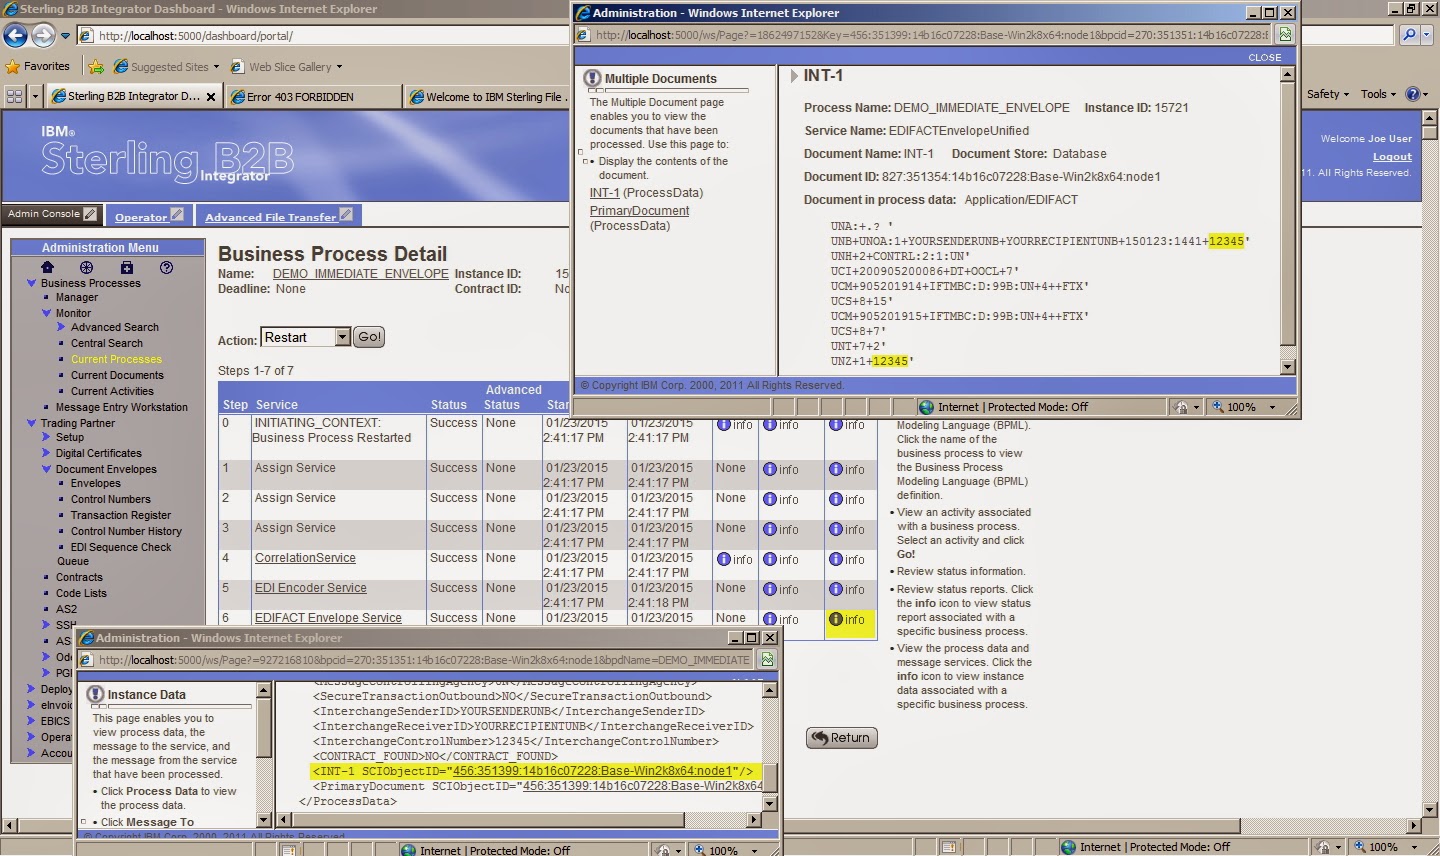
Task: Expand the EBICS tree node
Action: 31,721
